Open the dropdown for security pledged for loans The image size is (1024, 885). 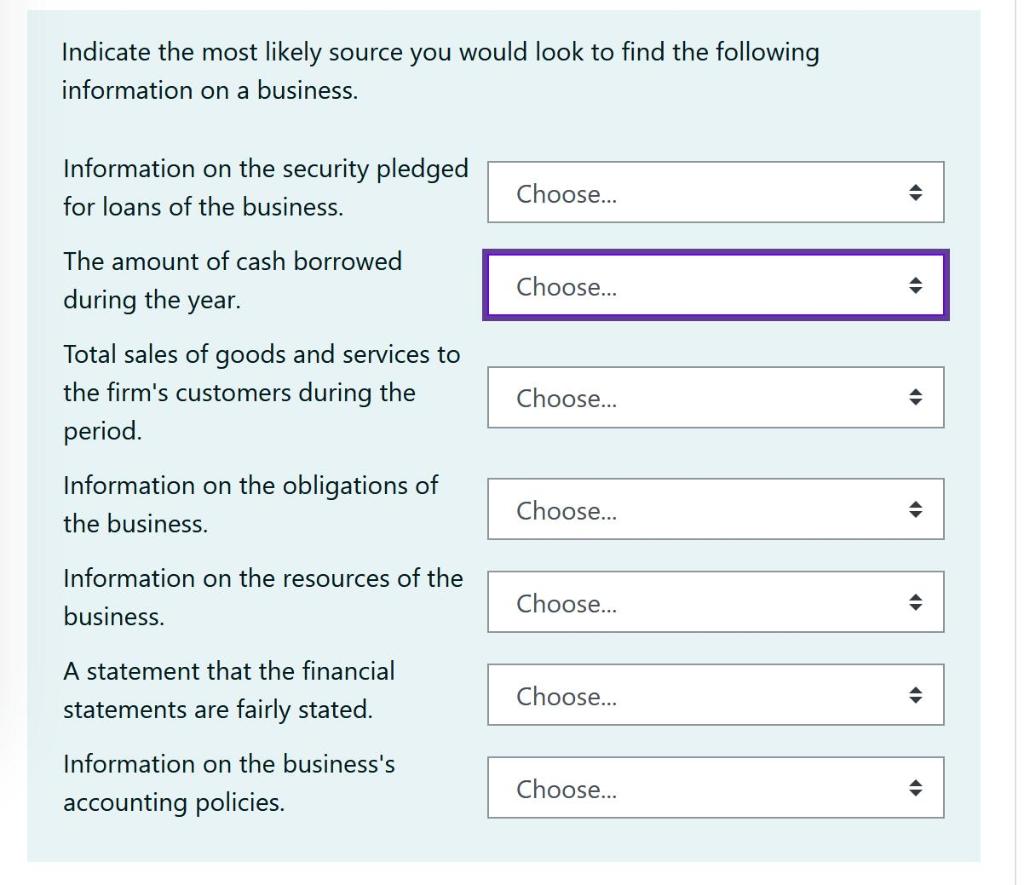[714, 192]
